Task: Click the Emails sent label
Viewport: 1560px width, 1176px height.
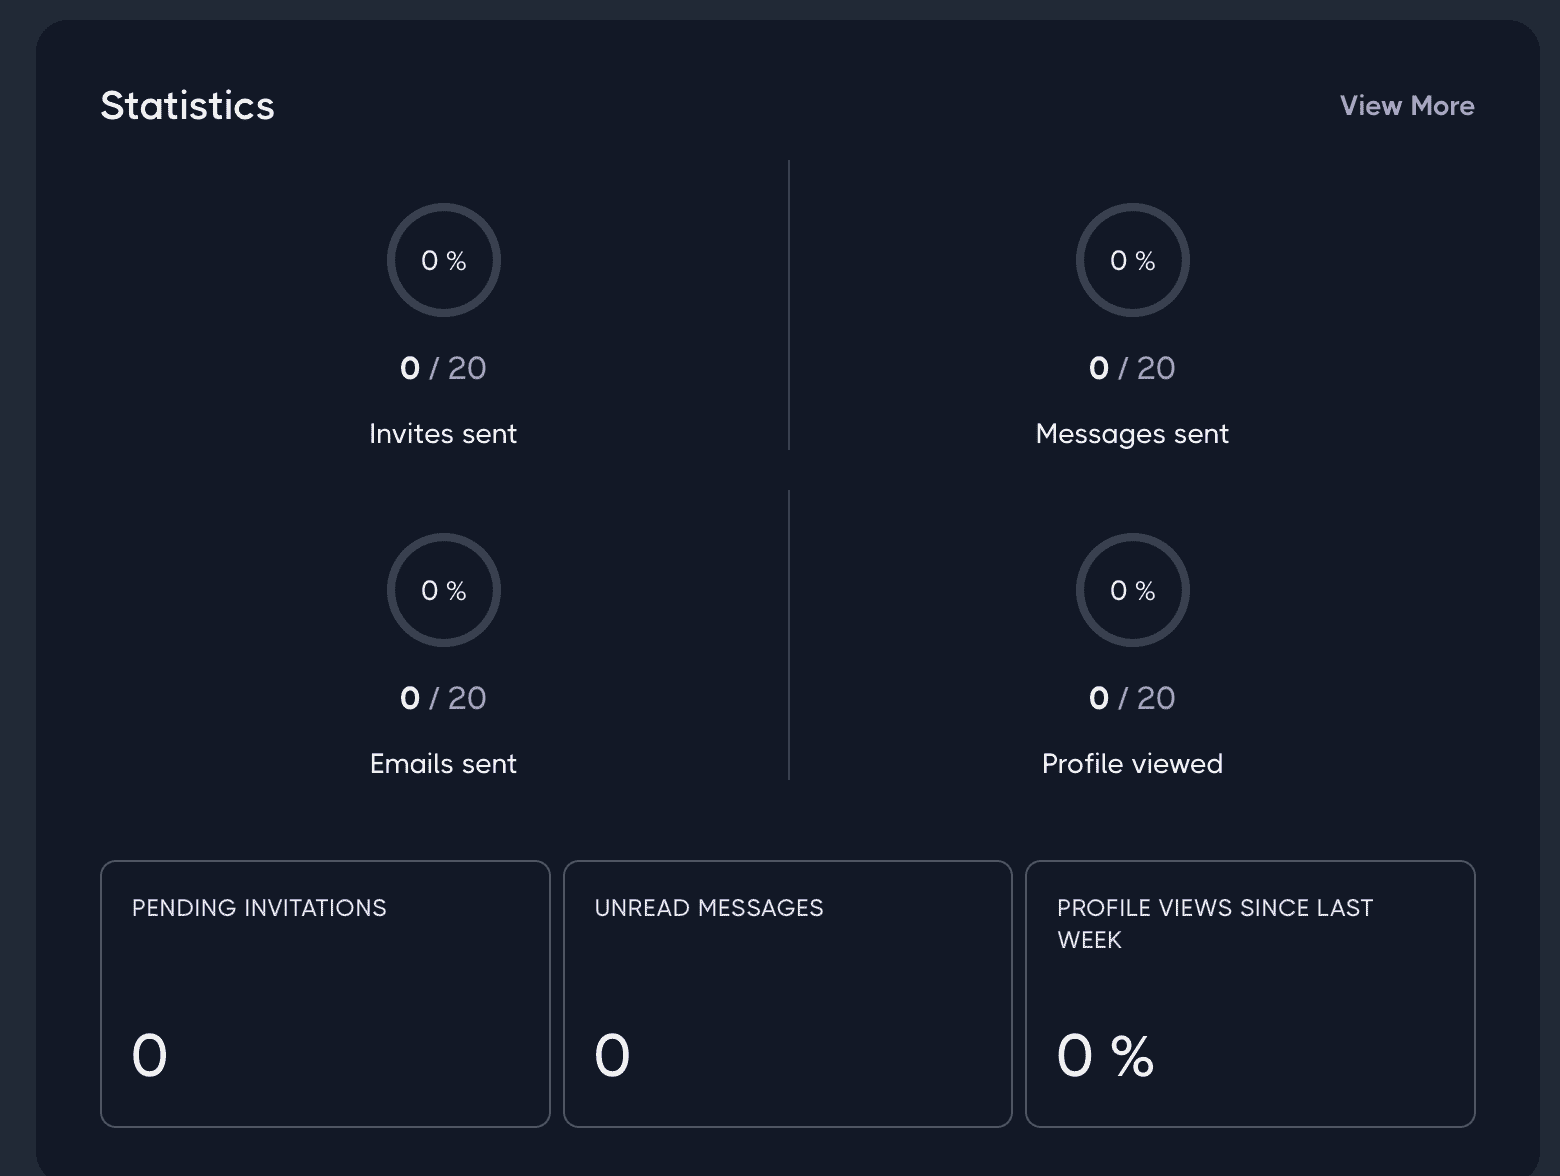Action: coord(443,764)
